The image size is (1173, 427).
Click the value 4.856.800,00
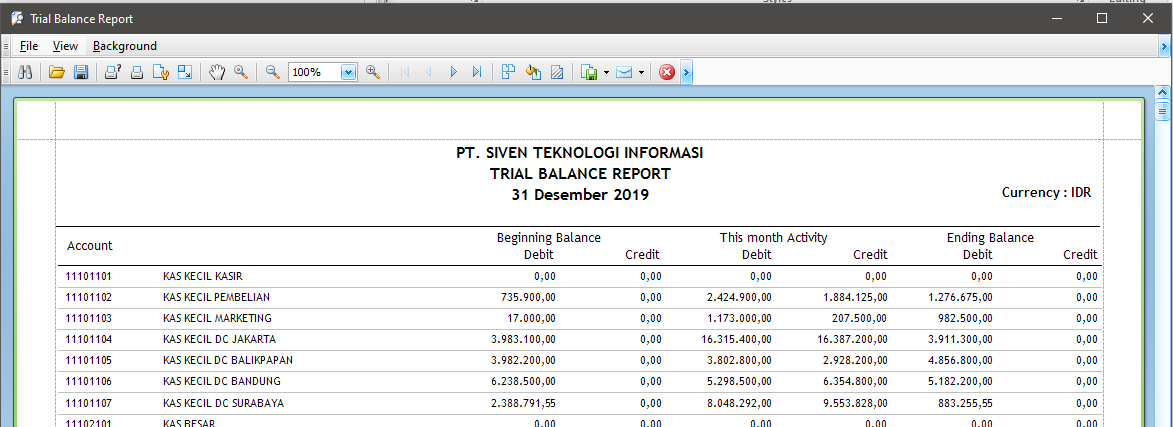pos(961,360)
